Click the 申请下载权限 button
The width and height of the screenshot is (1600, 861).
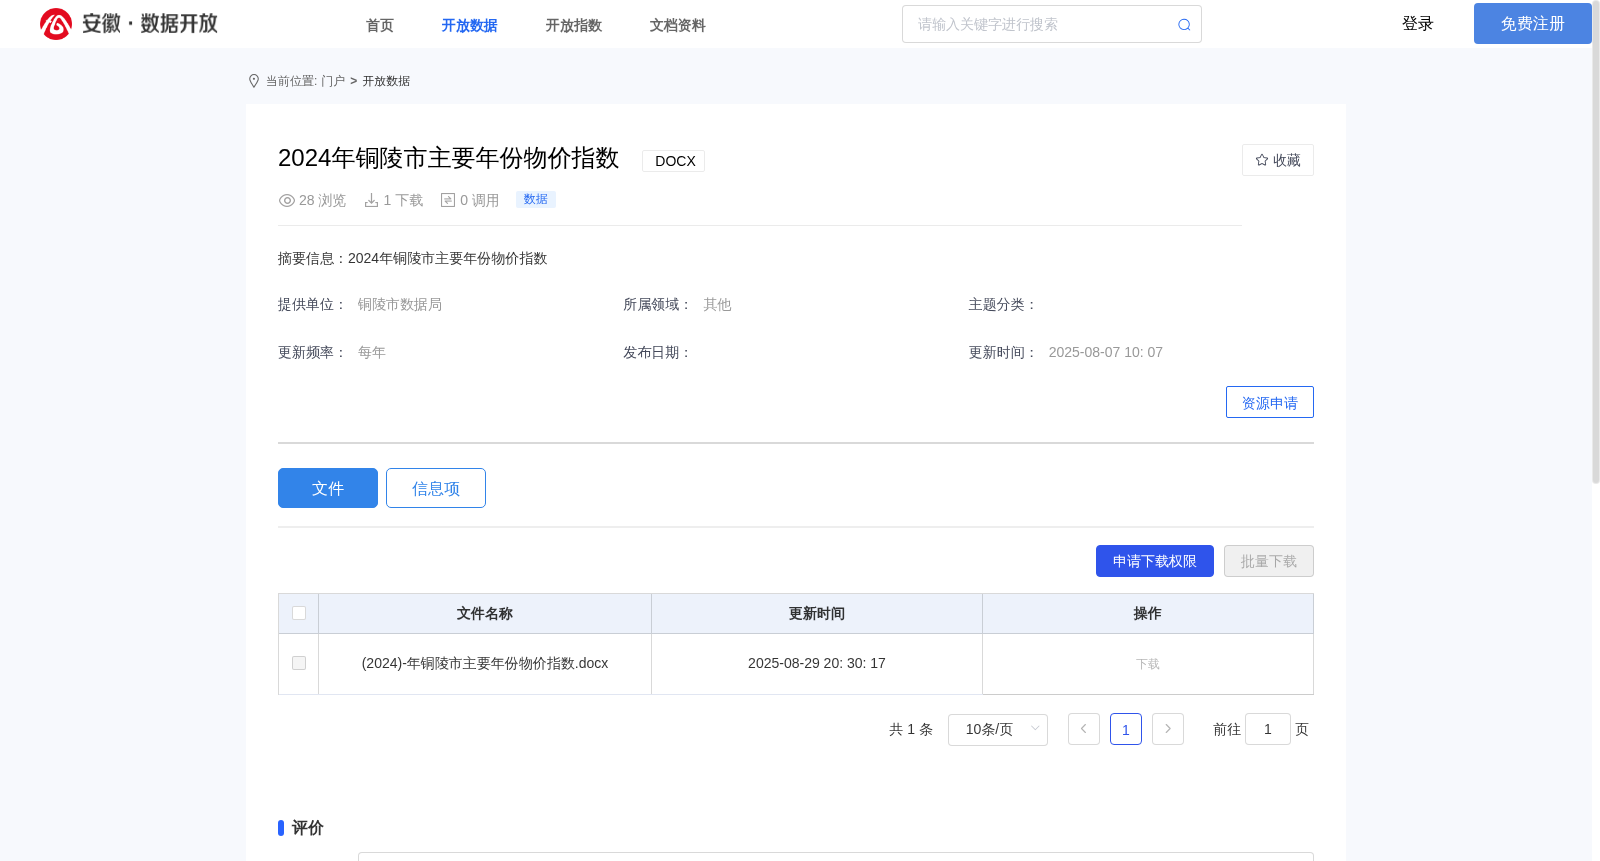point(1155,561)
